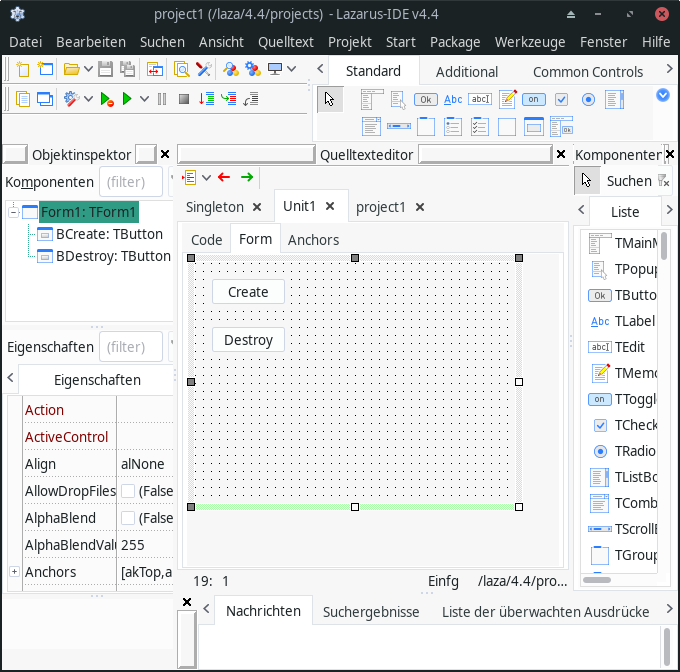Screen dimensions: 680x672
Task: Open the dropdown arrow next to Open icon
Action: 88,69
